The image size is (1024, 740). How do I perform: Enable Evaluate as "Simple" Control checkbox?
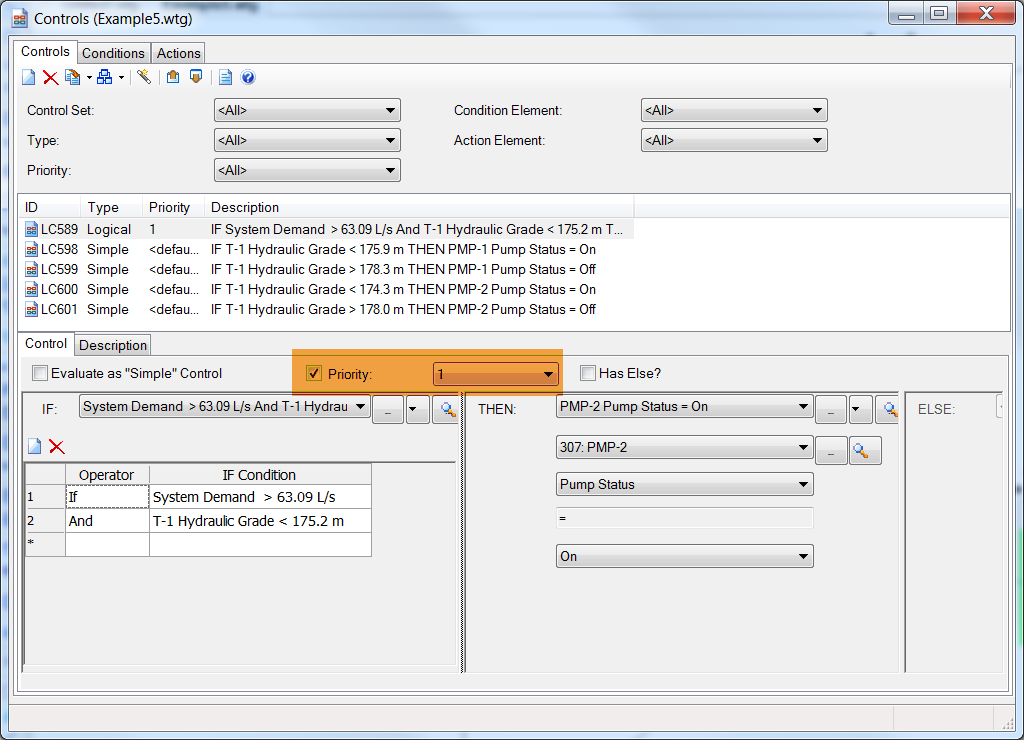pyautogui.click(x=40, y=374)
